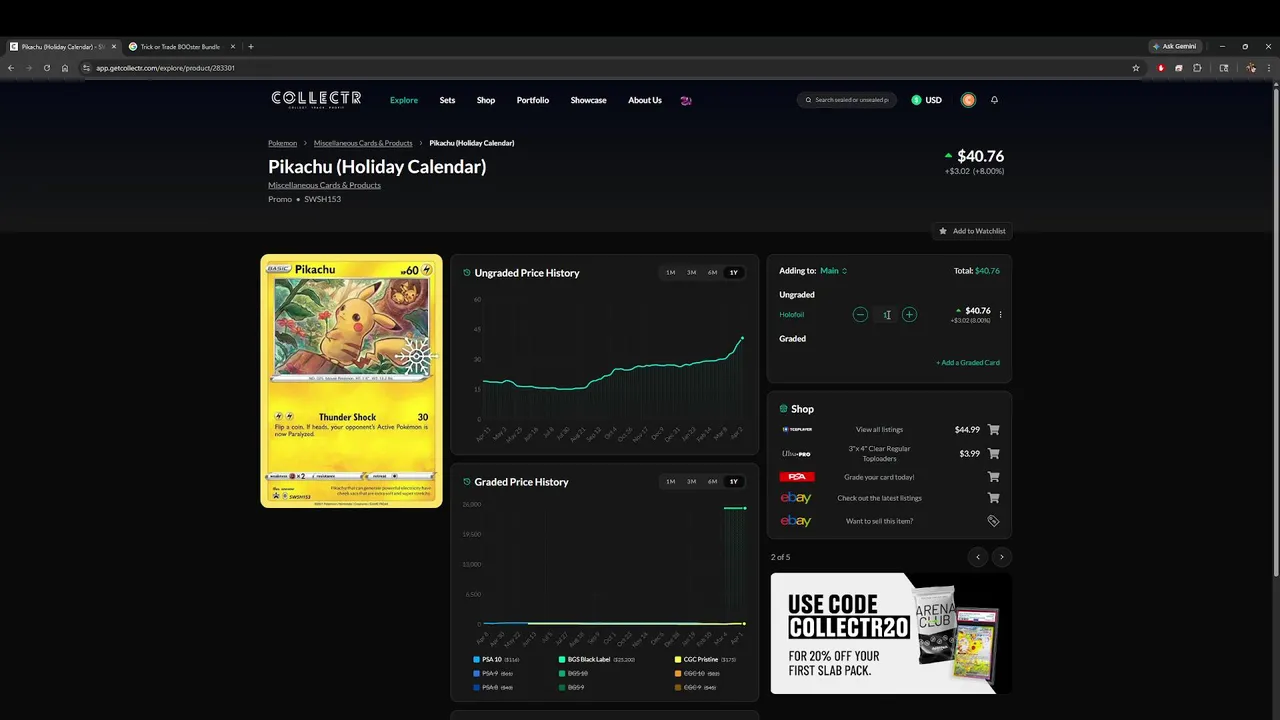
Task: Select 6M range for Ungraded Price History
Action: tap(712, 272)
